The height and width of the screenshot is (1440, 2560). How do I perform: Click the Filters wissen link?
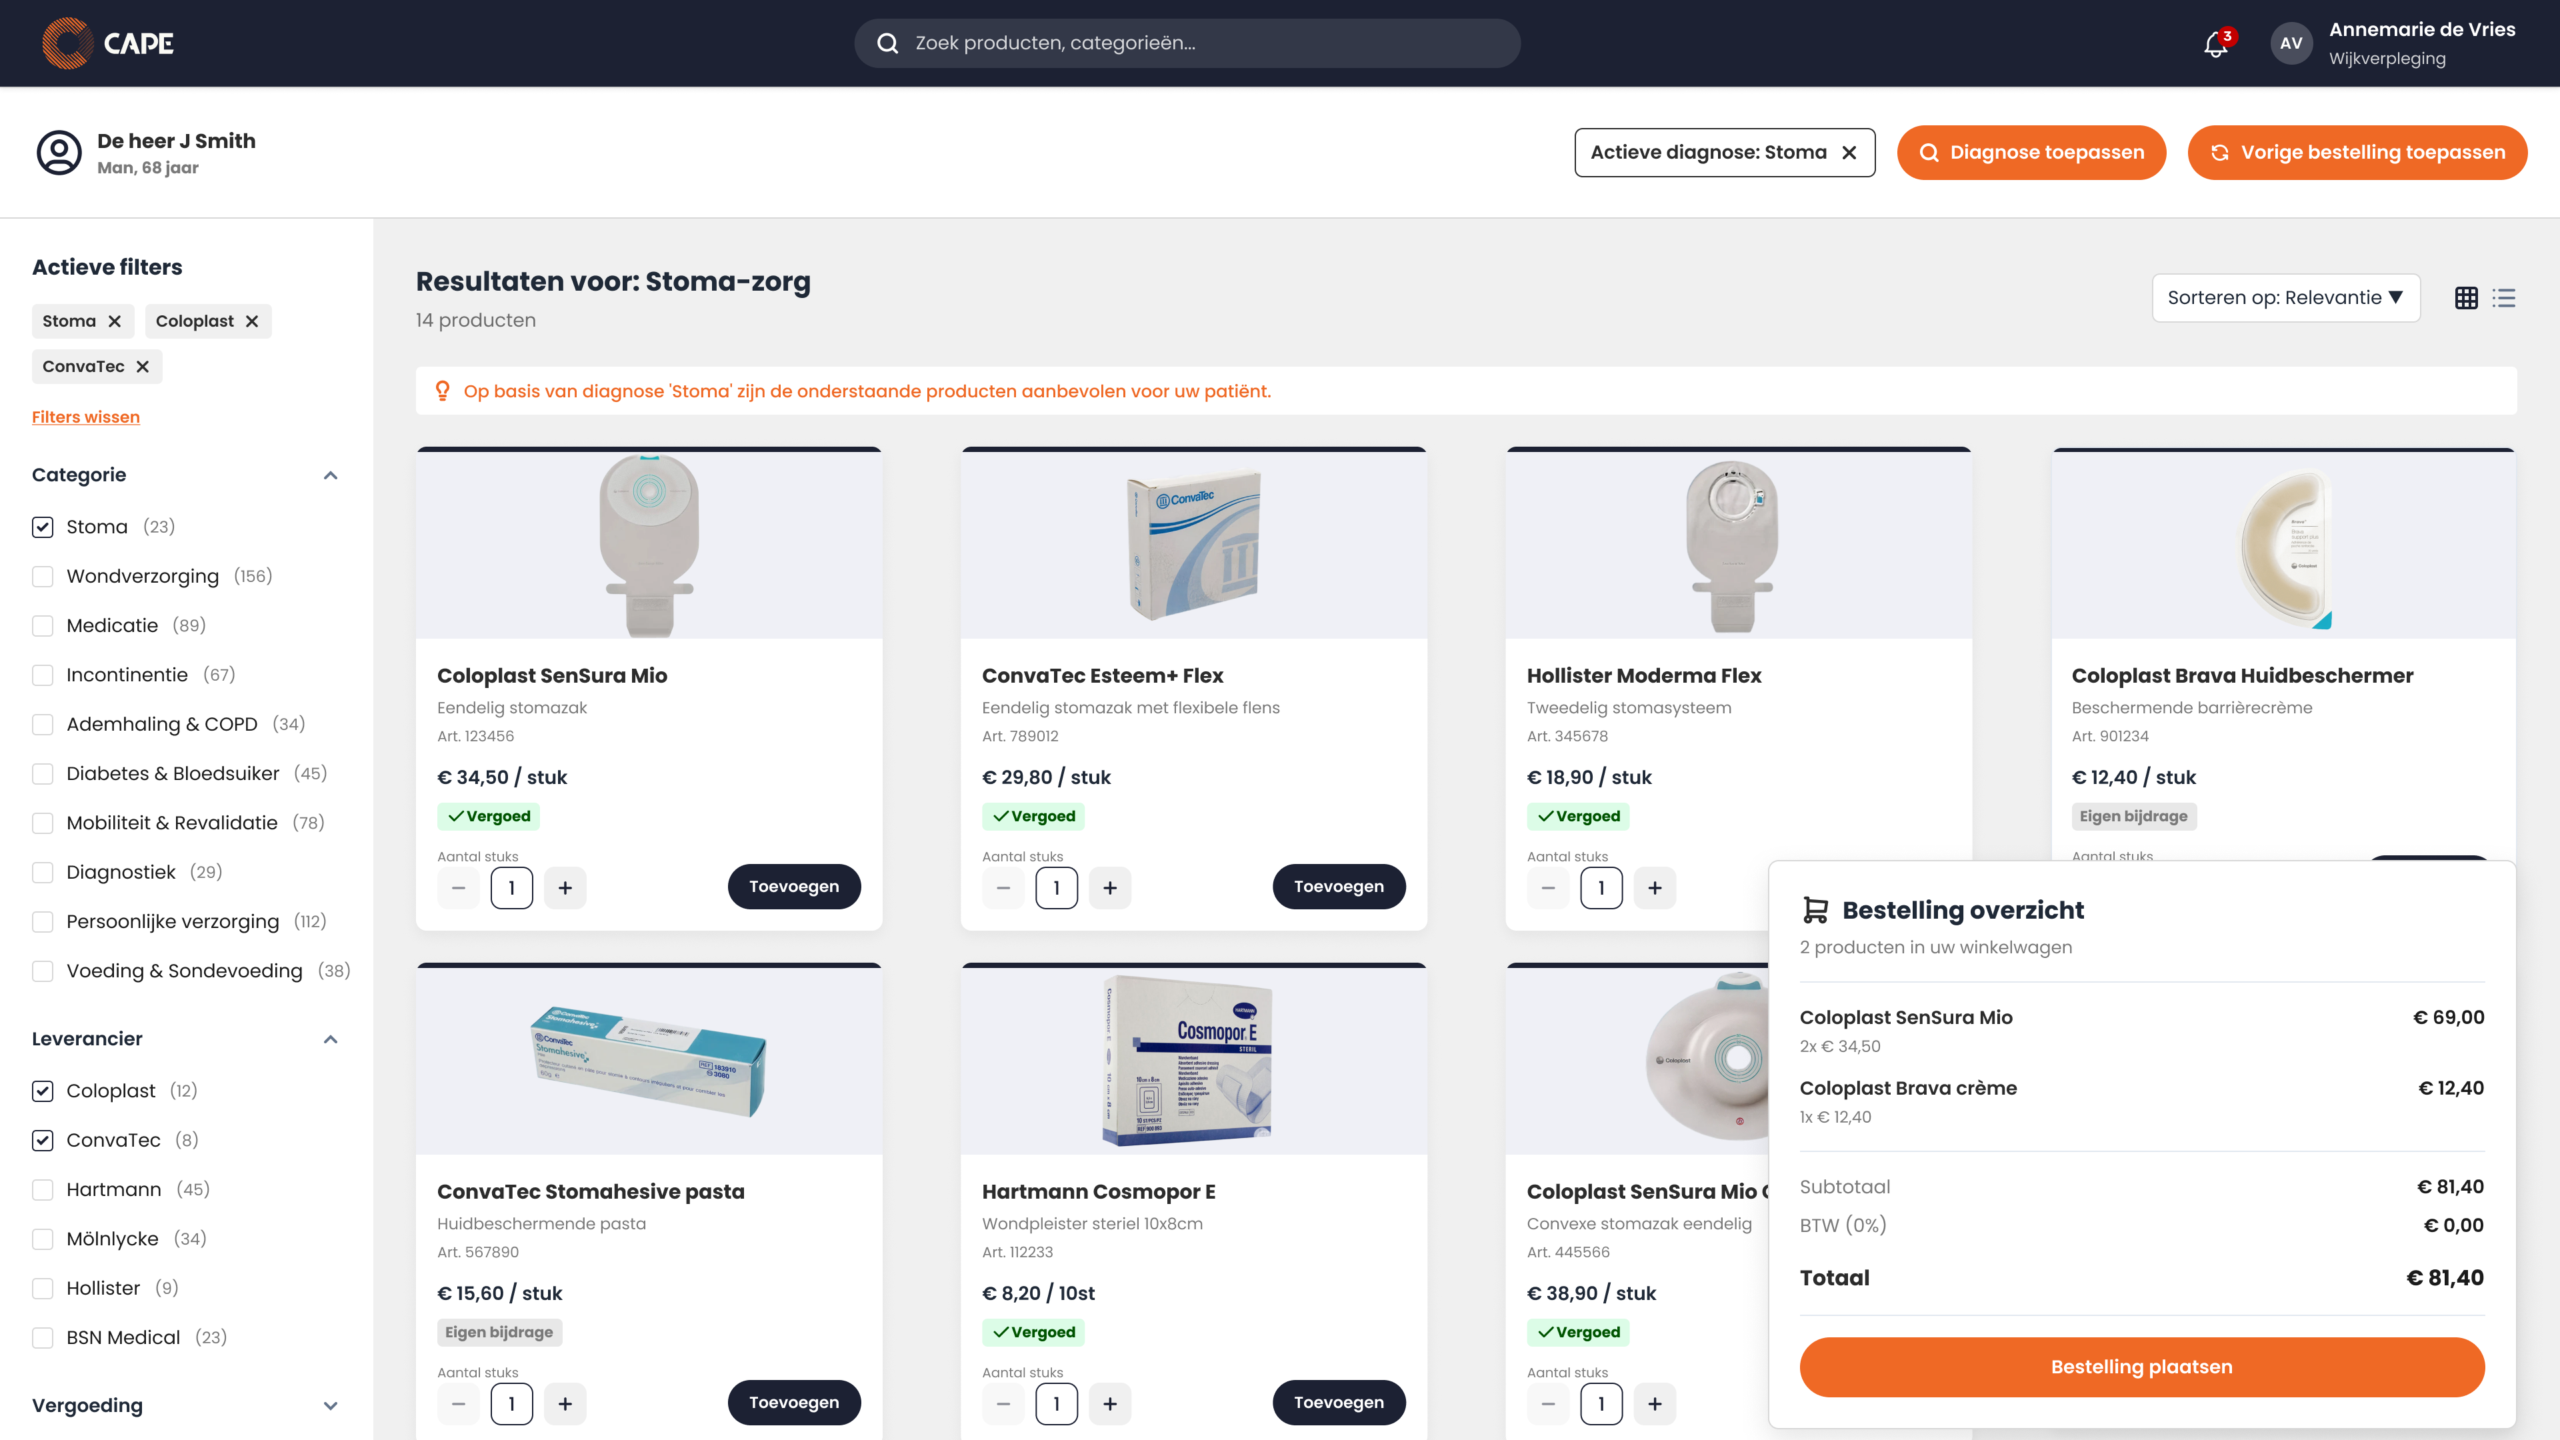(86, 417)
